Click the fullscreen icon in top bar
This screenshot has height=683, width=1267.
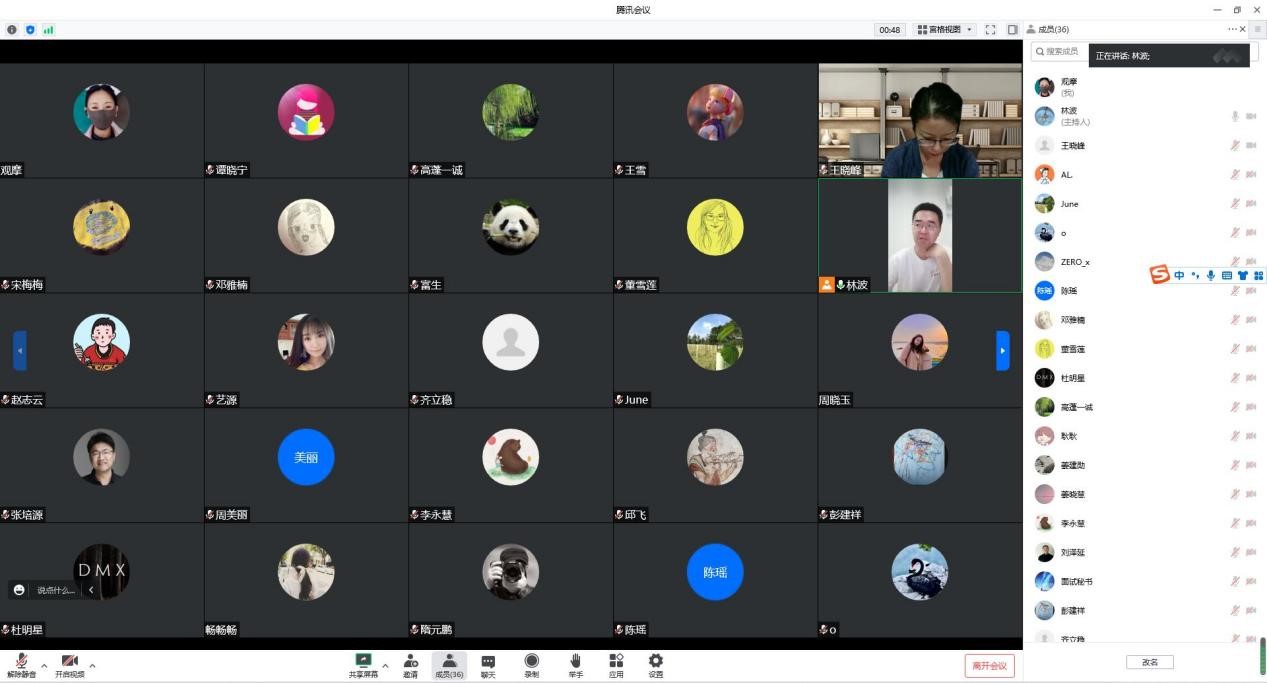click(990, 30)
